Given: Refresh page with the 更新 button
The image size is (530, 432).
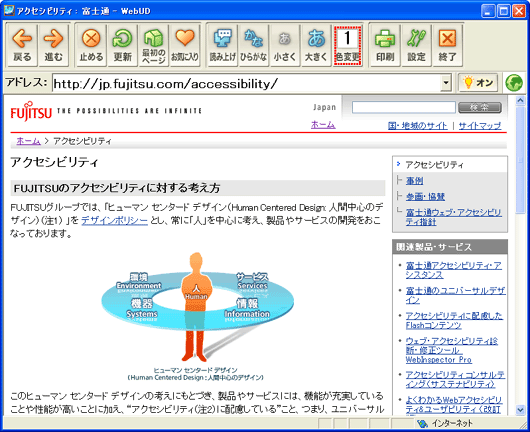Looking at the screenshot, I should (122, 45).
